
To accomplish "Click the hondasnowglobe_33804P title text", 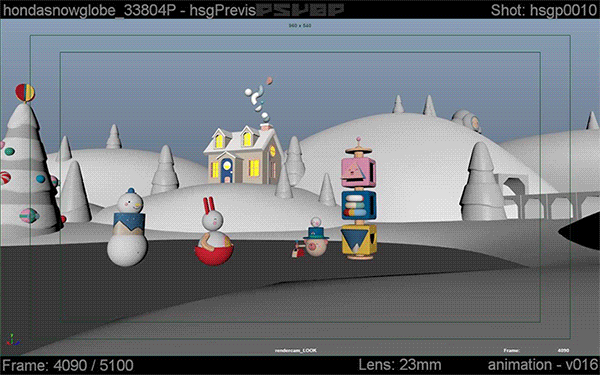I will [89, 10].
